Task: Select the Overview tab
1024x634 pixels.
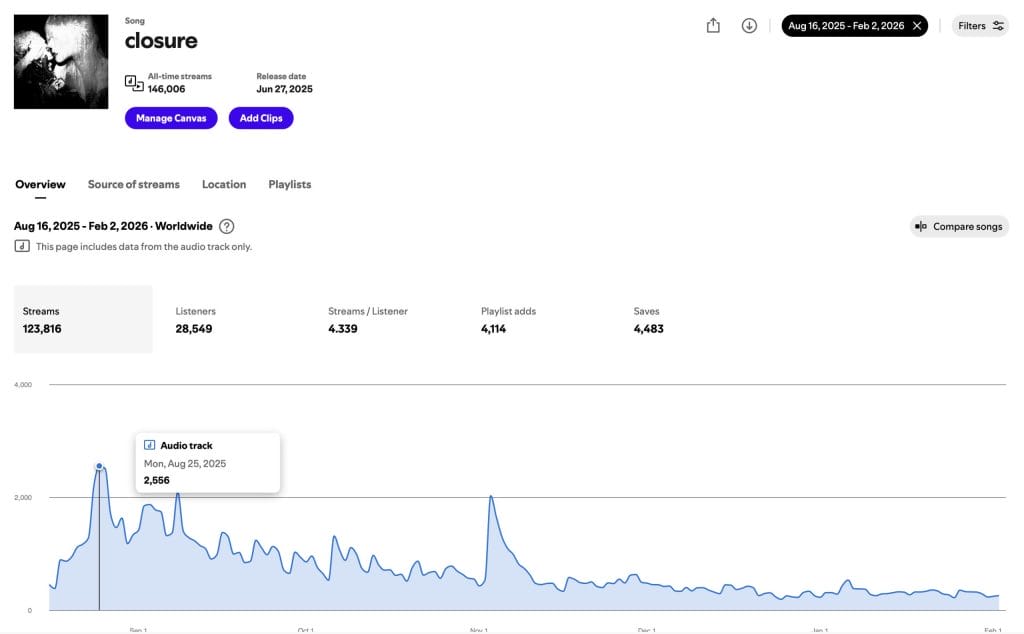Action: point(40,184)
